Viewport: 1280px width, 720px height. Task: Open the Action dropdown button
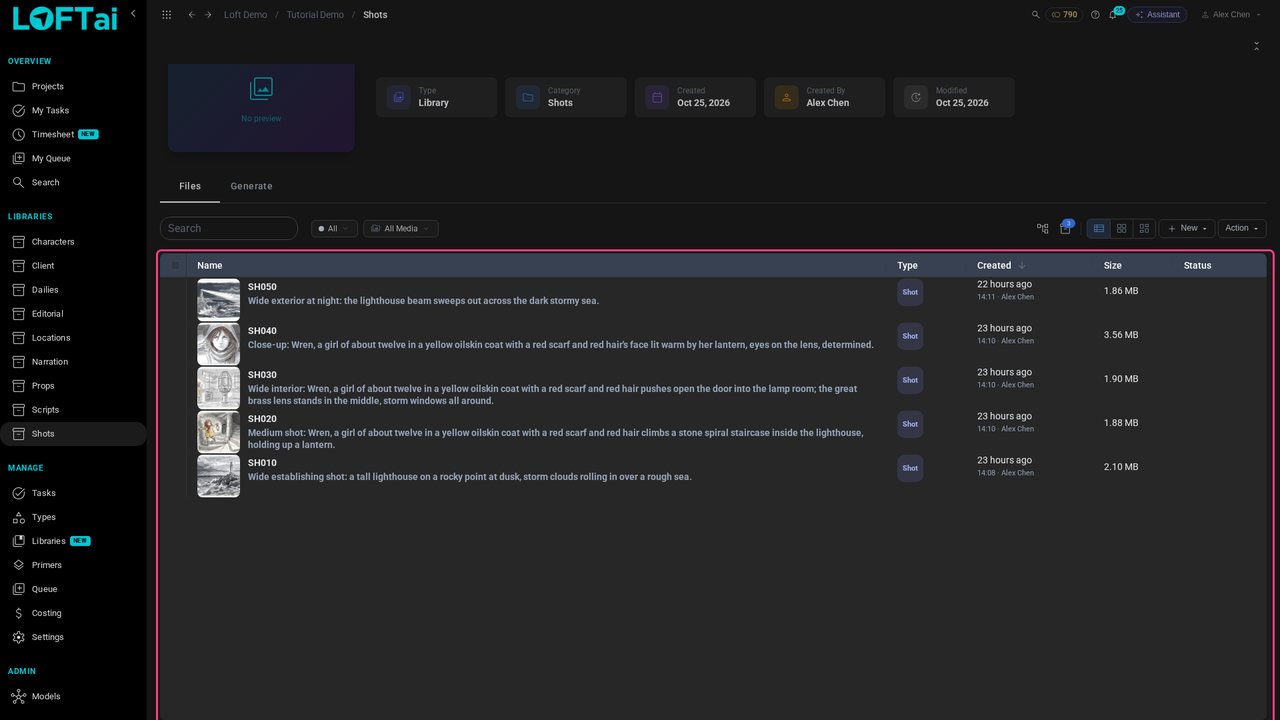(x=1242, y=228)
